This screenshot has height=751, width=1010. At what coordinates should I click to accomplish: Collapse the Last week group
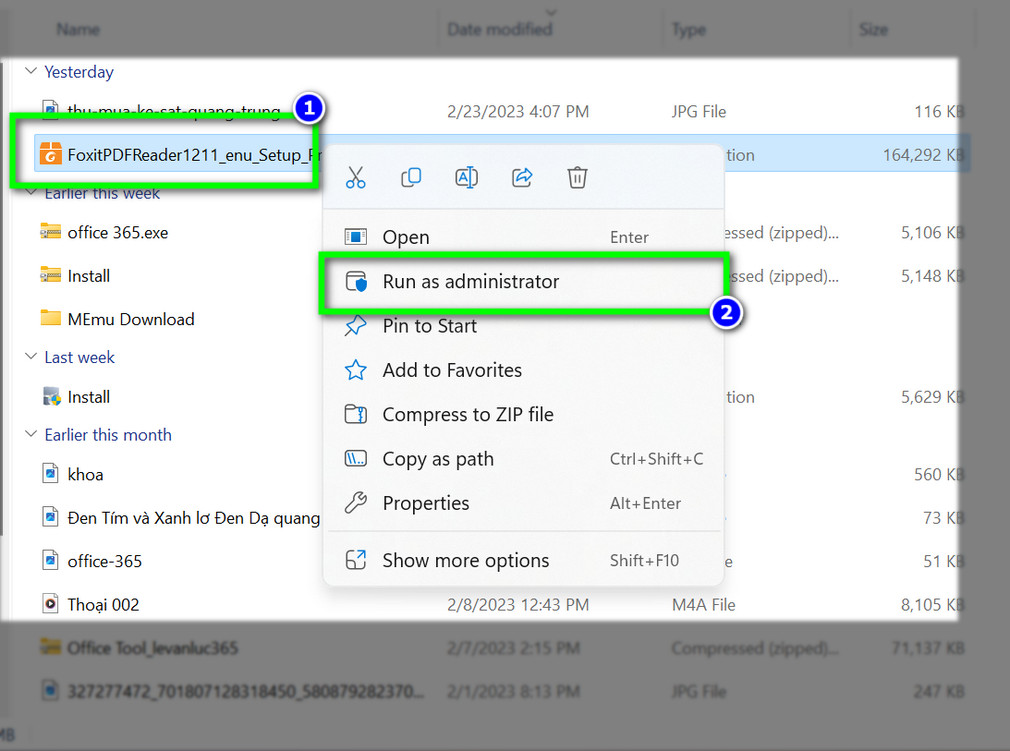coord(30,356)
